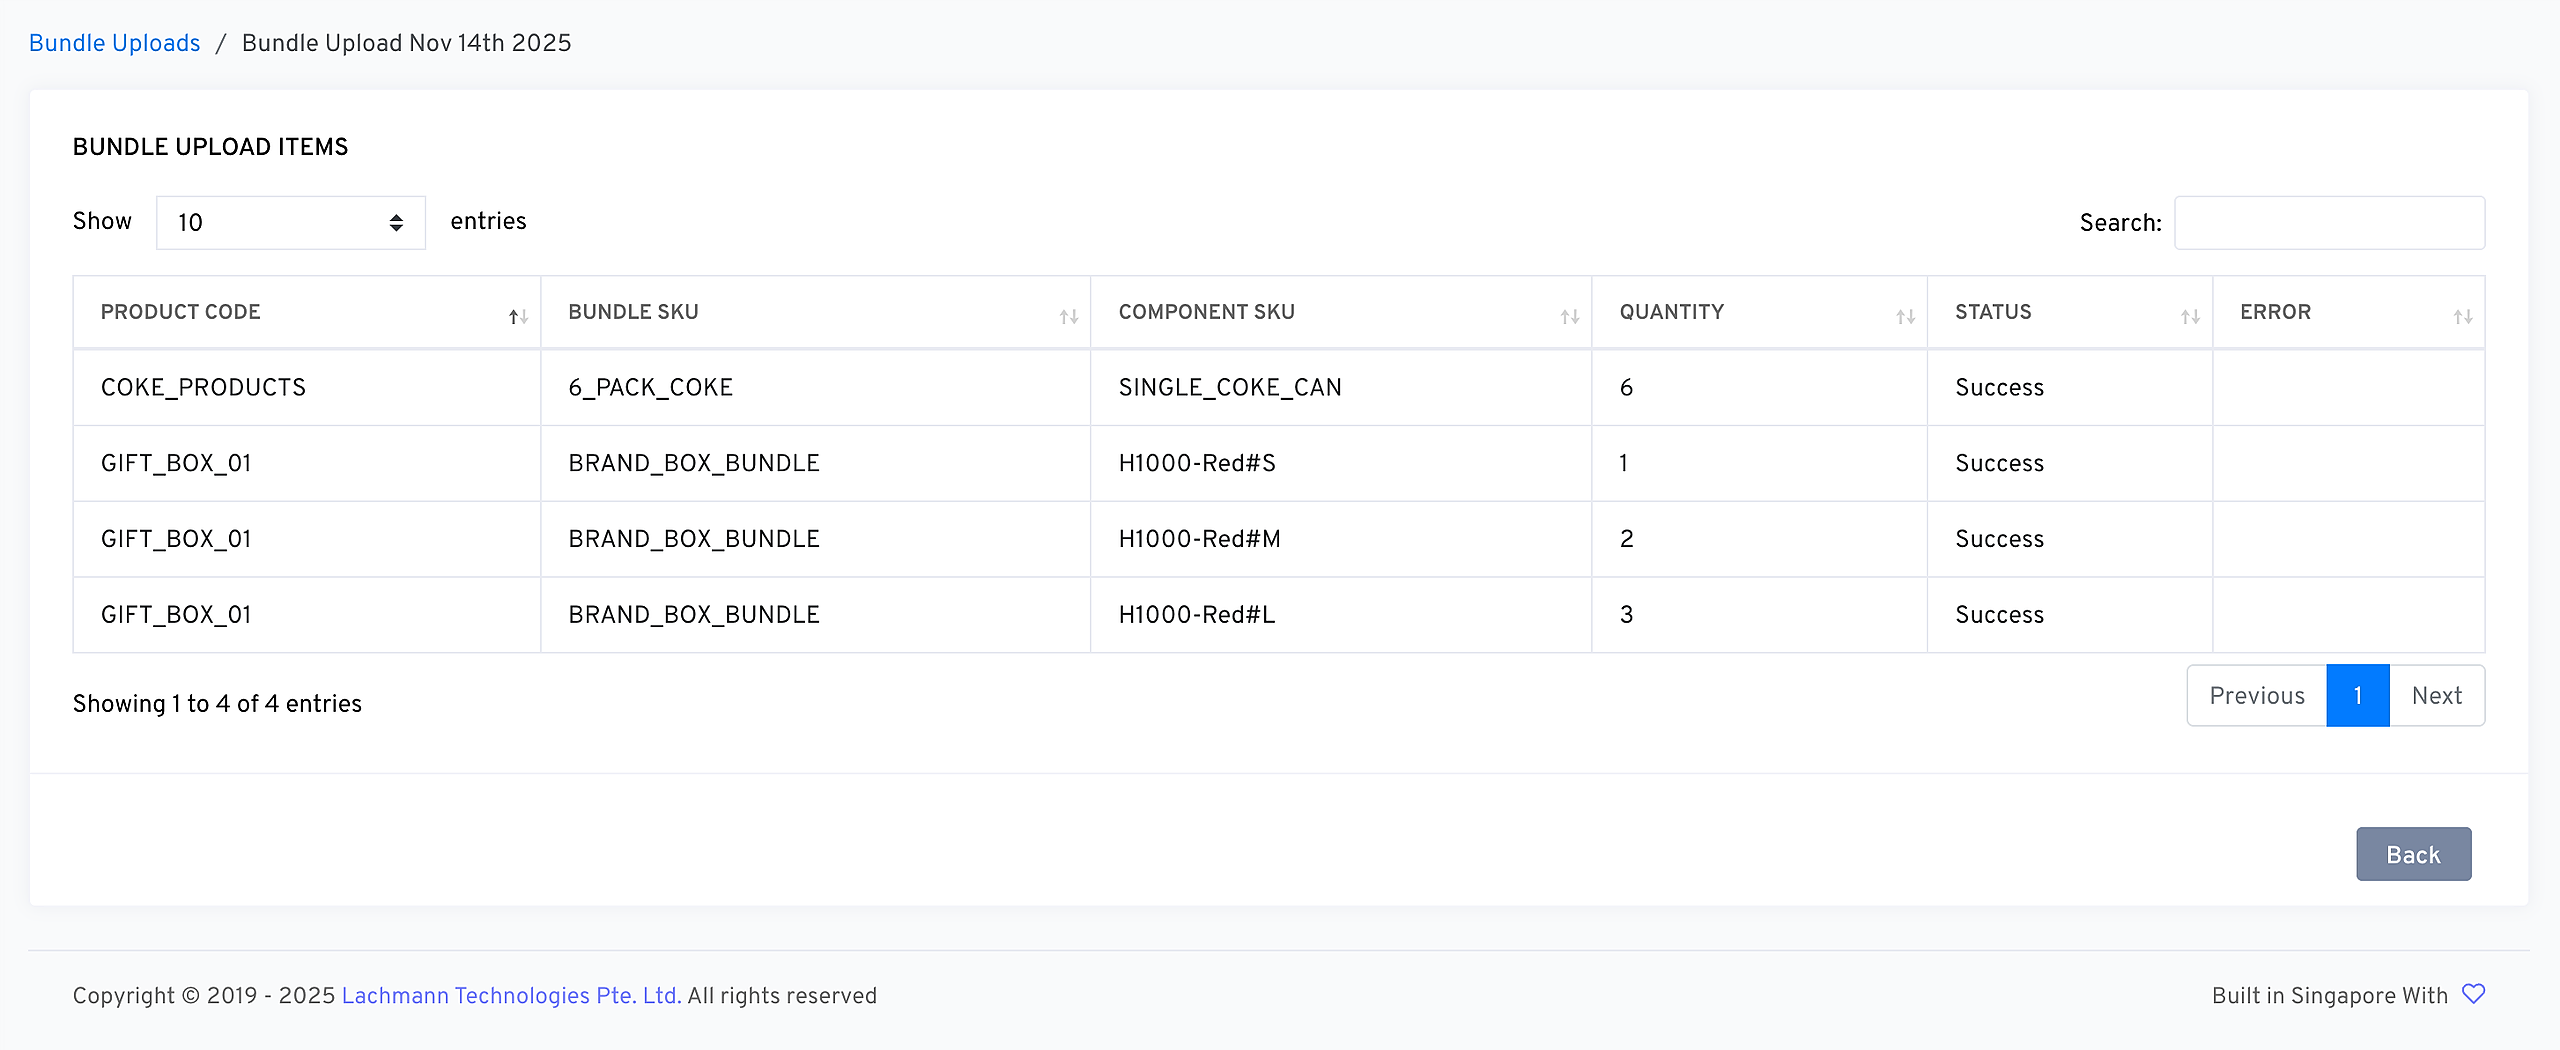Click into the Search input field

pyautogui.click(x=2329, y=222)
